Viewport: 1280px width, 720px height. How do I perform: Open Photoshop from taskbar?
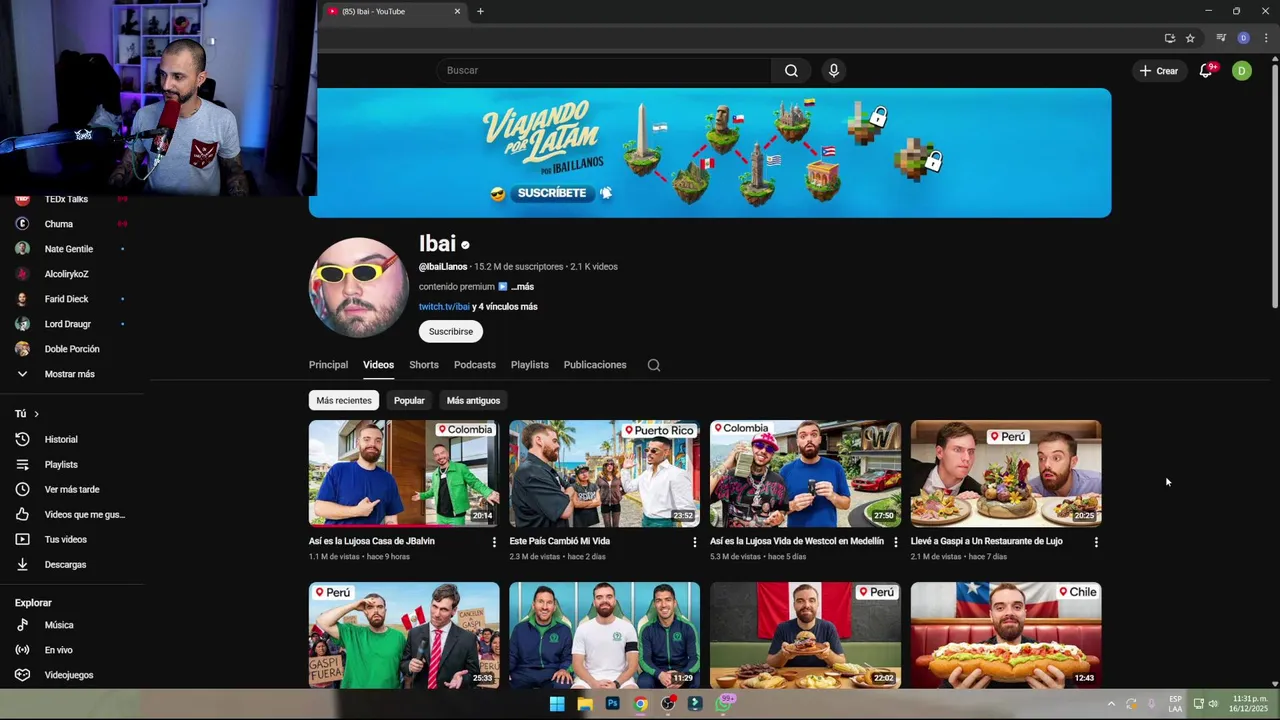click(x=612, y=704)
